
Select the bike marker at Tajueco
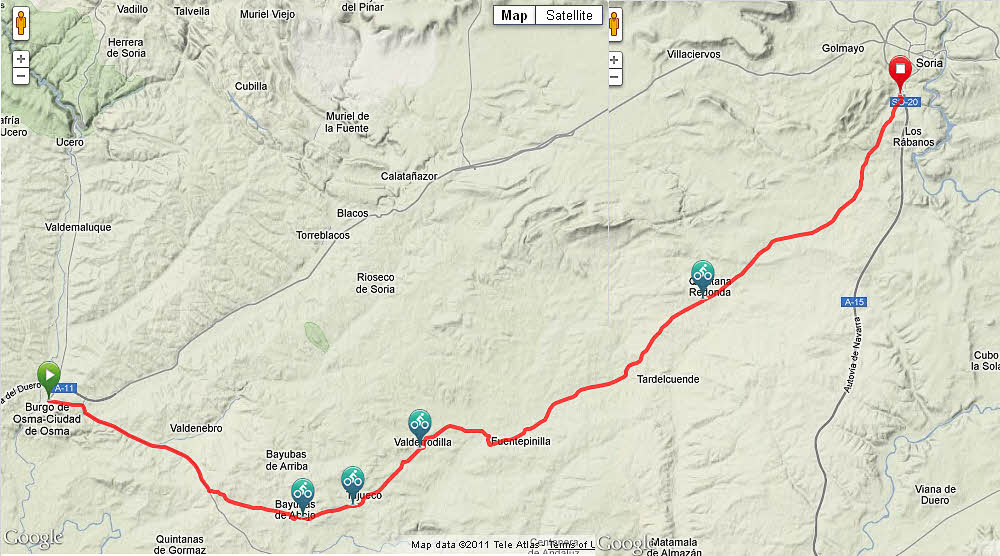coord(353,483)
